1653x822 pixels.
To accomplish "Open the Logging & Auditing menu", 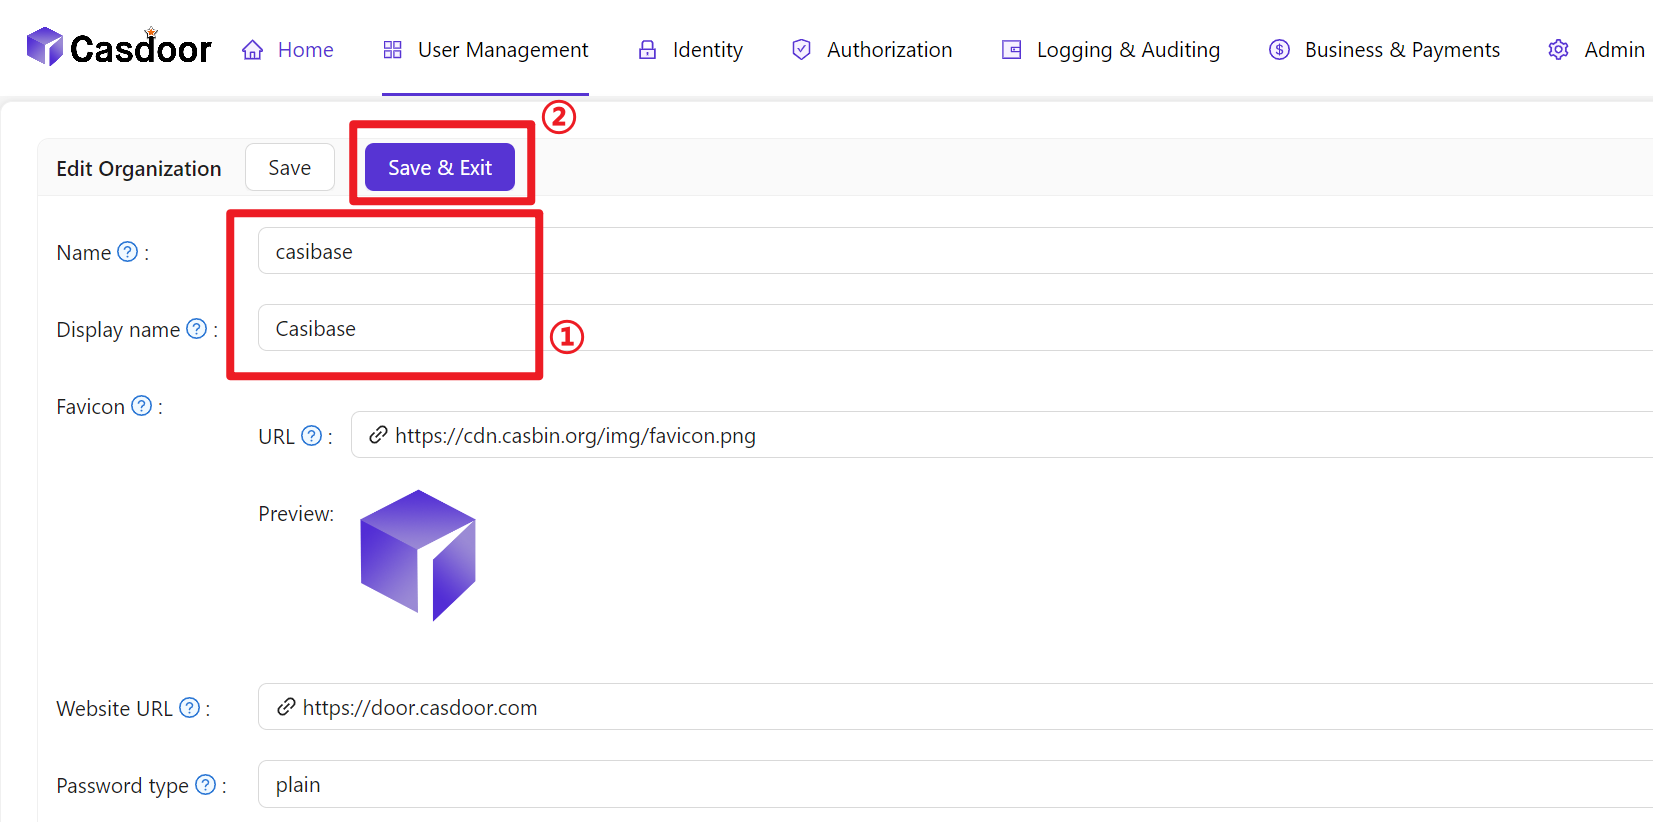I will coord(1111,50).
